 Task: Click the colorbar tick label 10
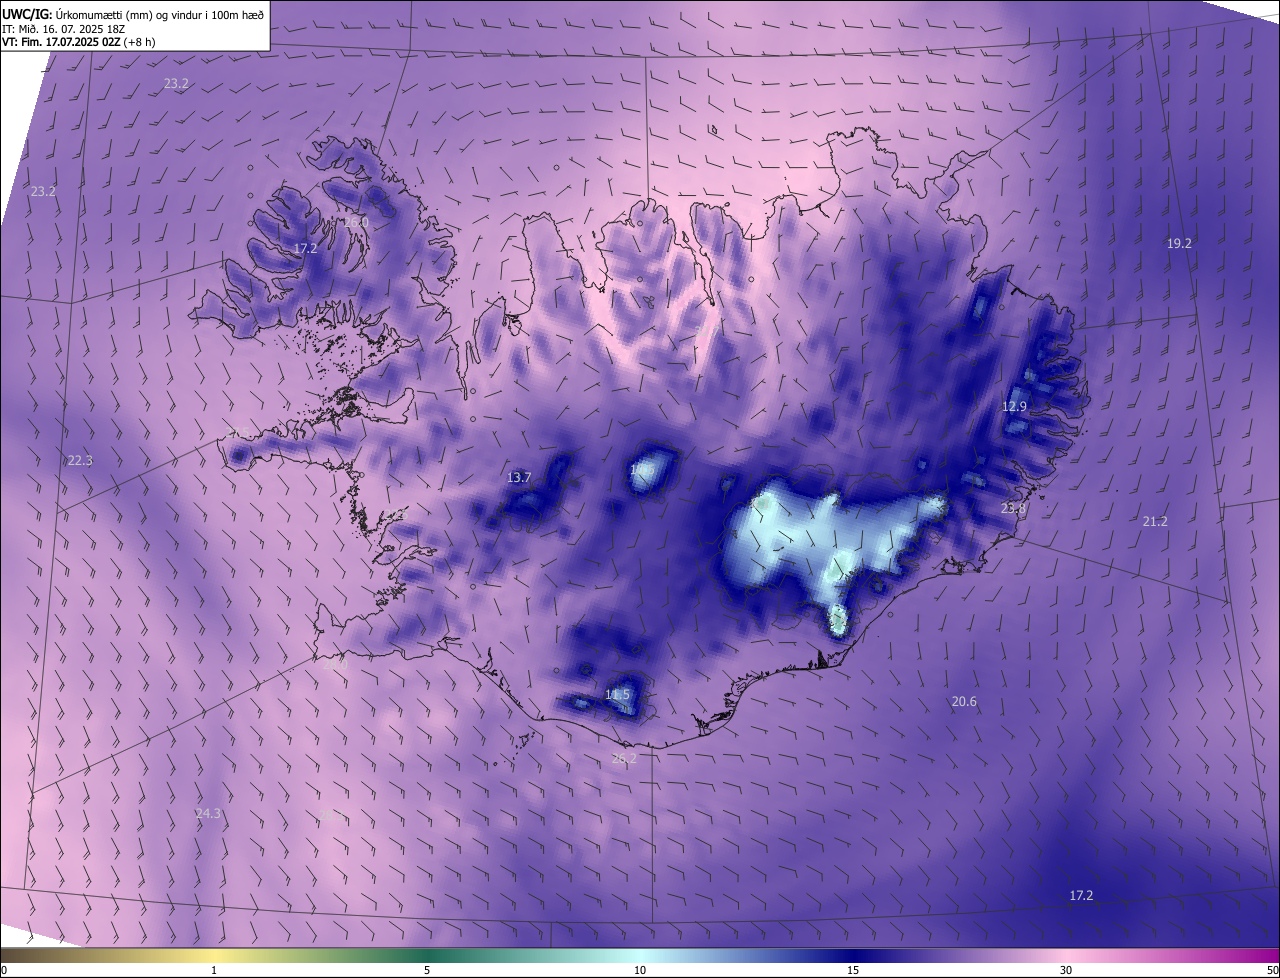tap(640, 970)
